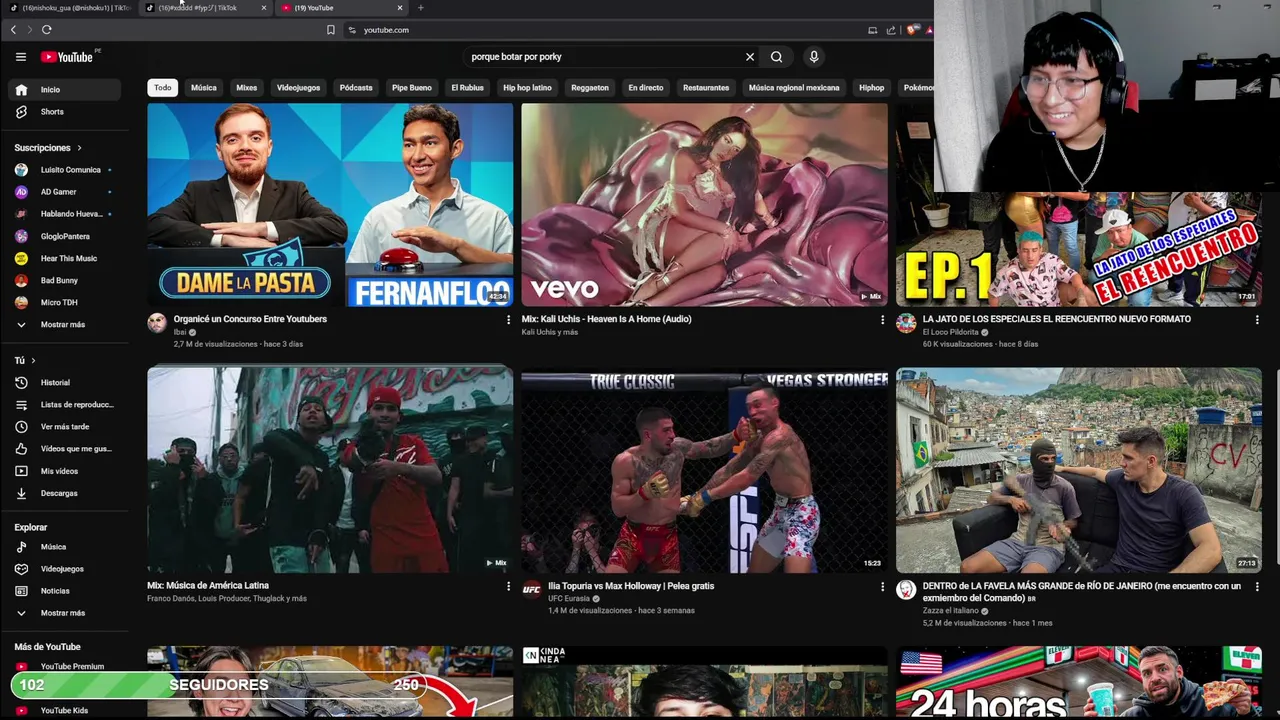1280x720 pixels.
Task: Open Historial in the sidebar
Action: (64, 382)
